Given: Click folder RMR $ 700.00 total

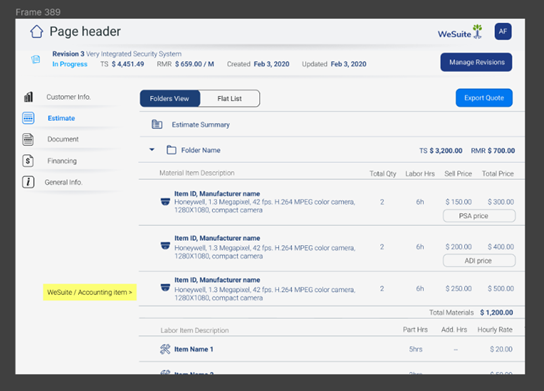Looking at the screenshot, I should 493,151.
